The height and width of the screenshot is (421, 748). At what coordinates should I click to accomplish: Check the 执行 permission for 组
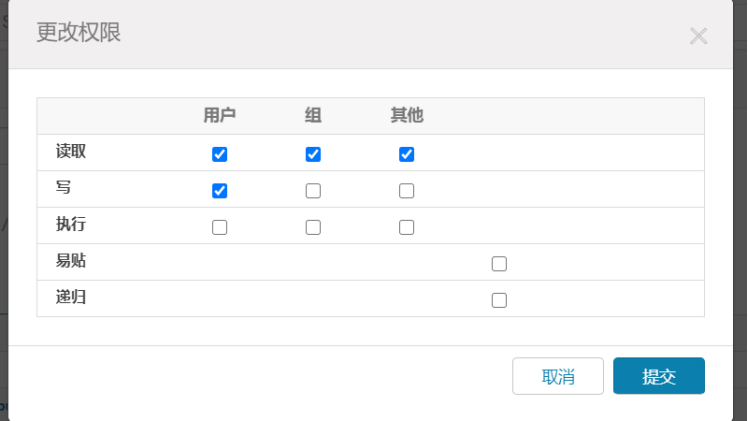[313, 227]
